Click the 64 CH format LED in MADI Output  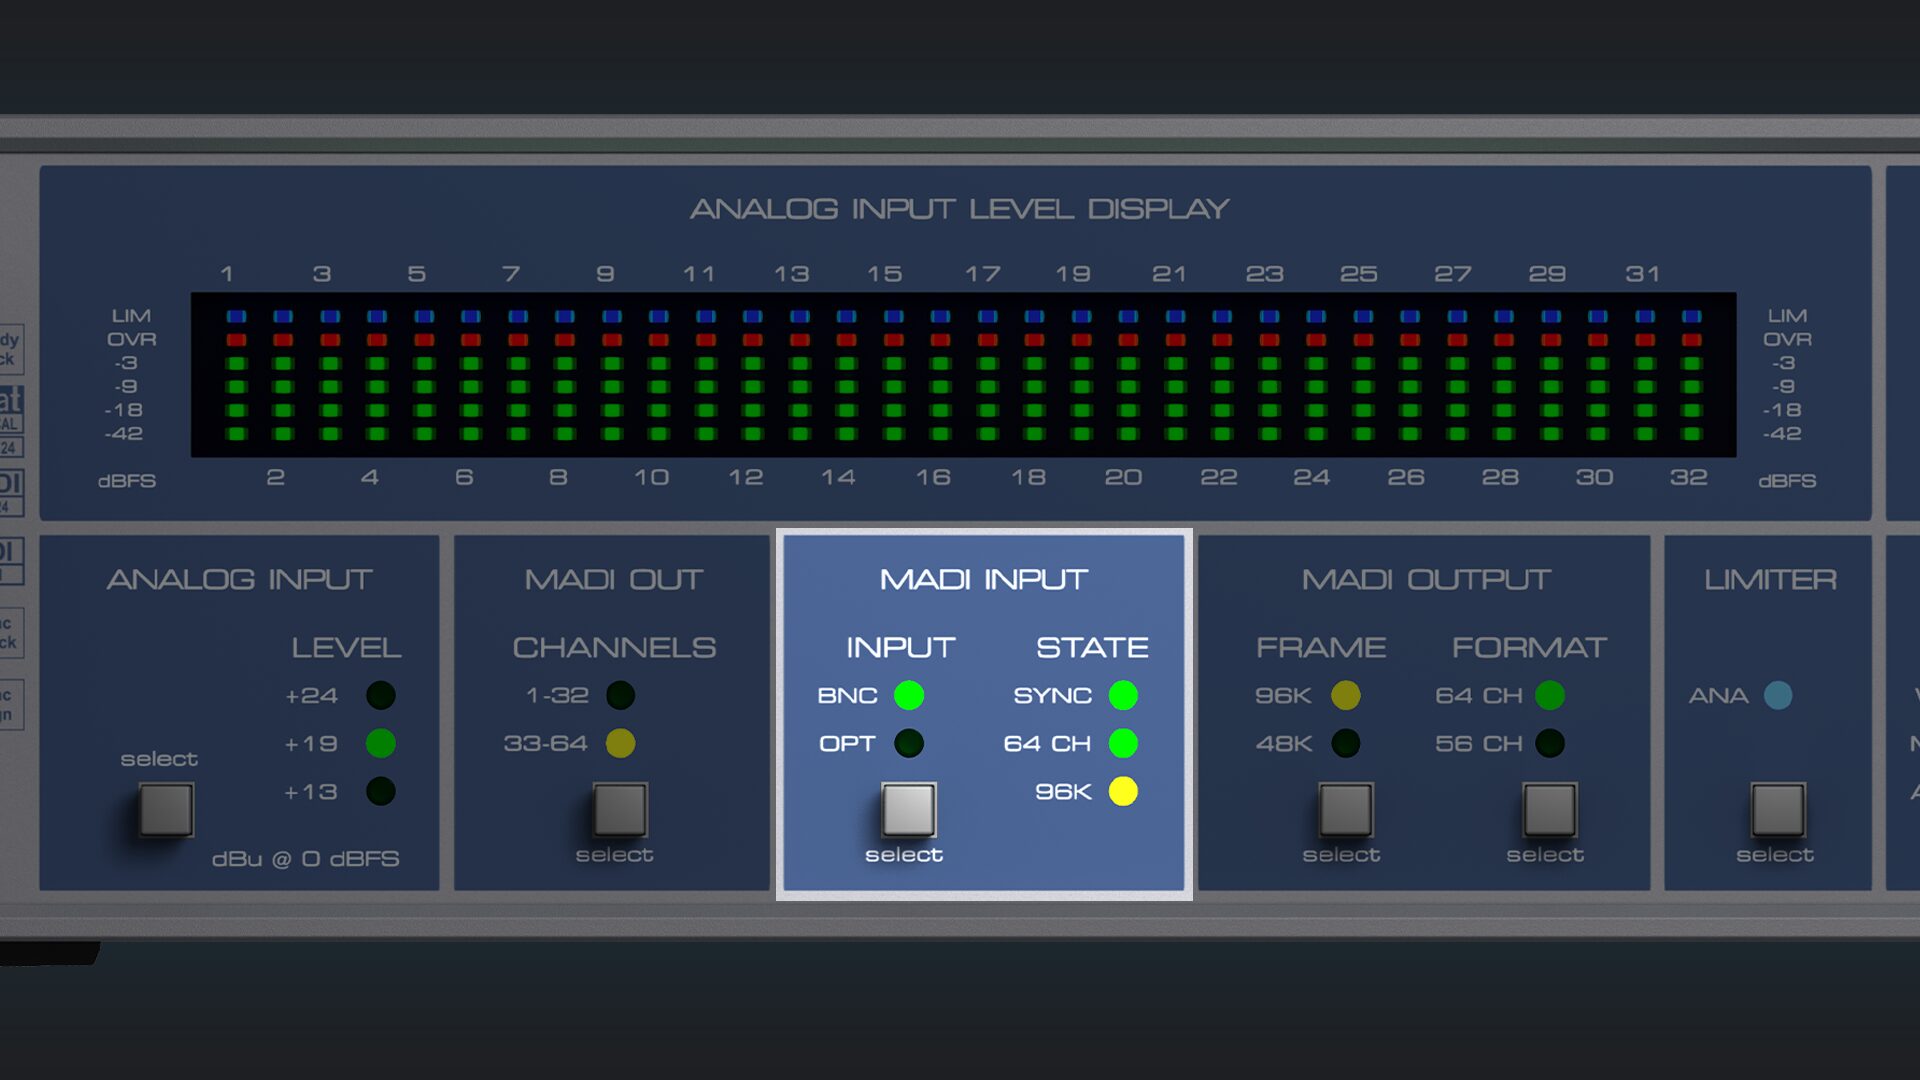point(1549,695)
